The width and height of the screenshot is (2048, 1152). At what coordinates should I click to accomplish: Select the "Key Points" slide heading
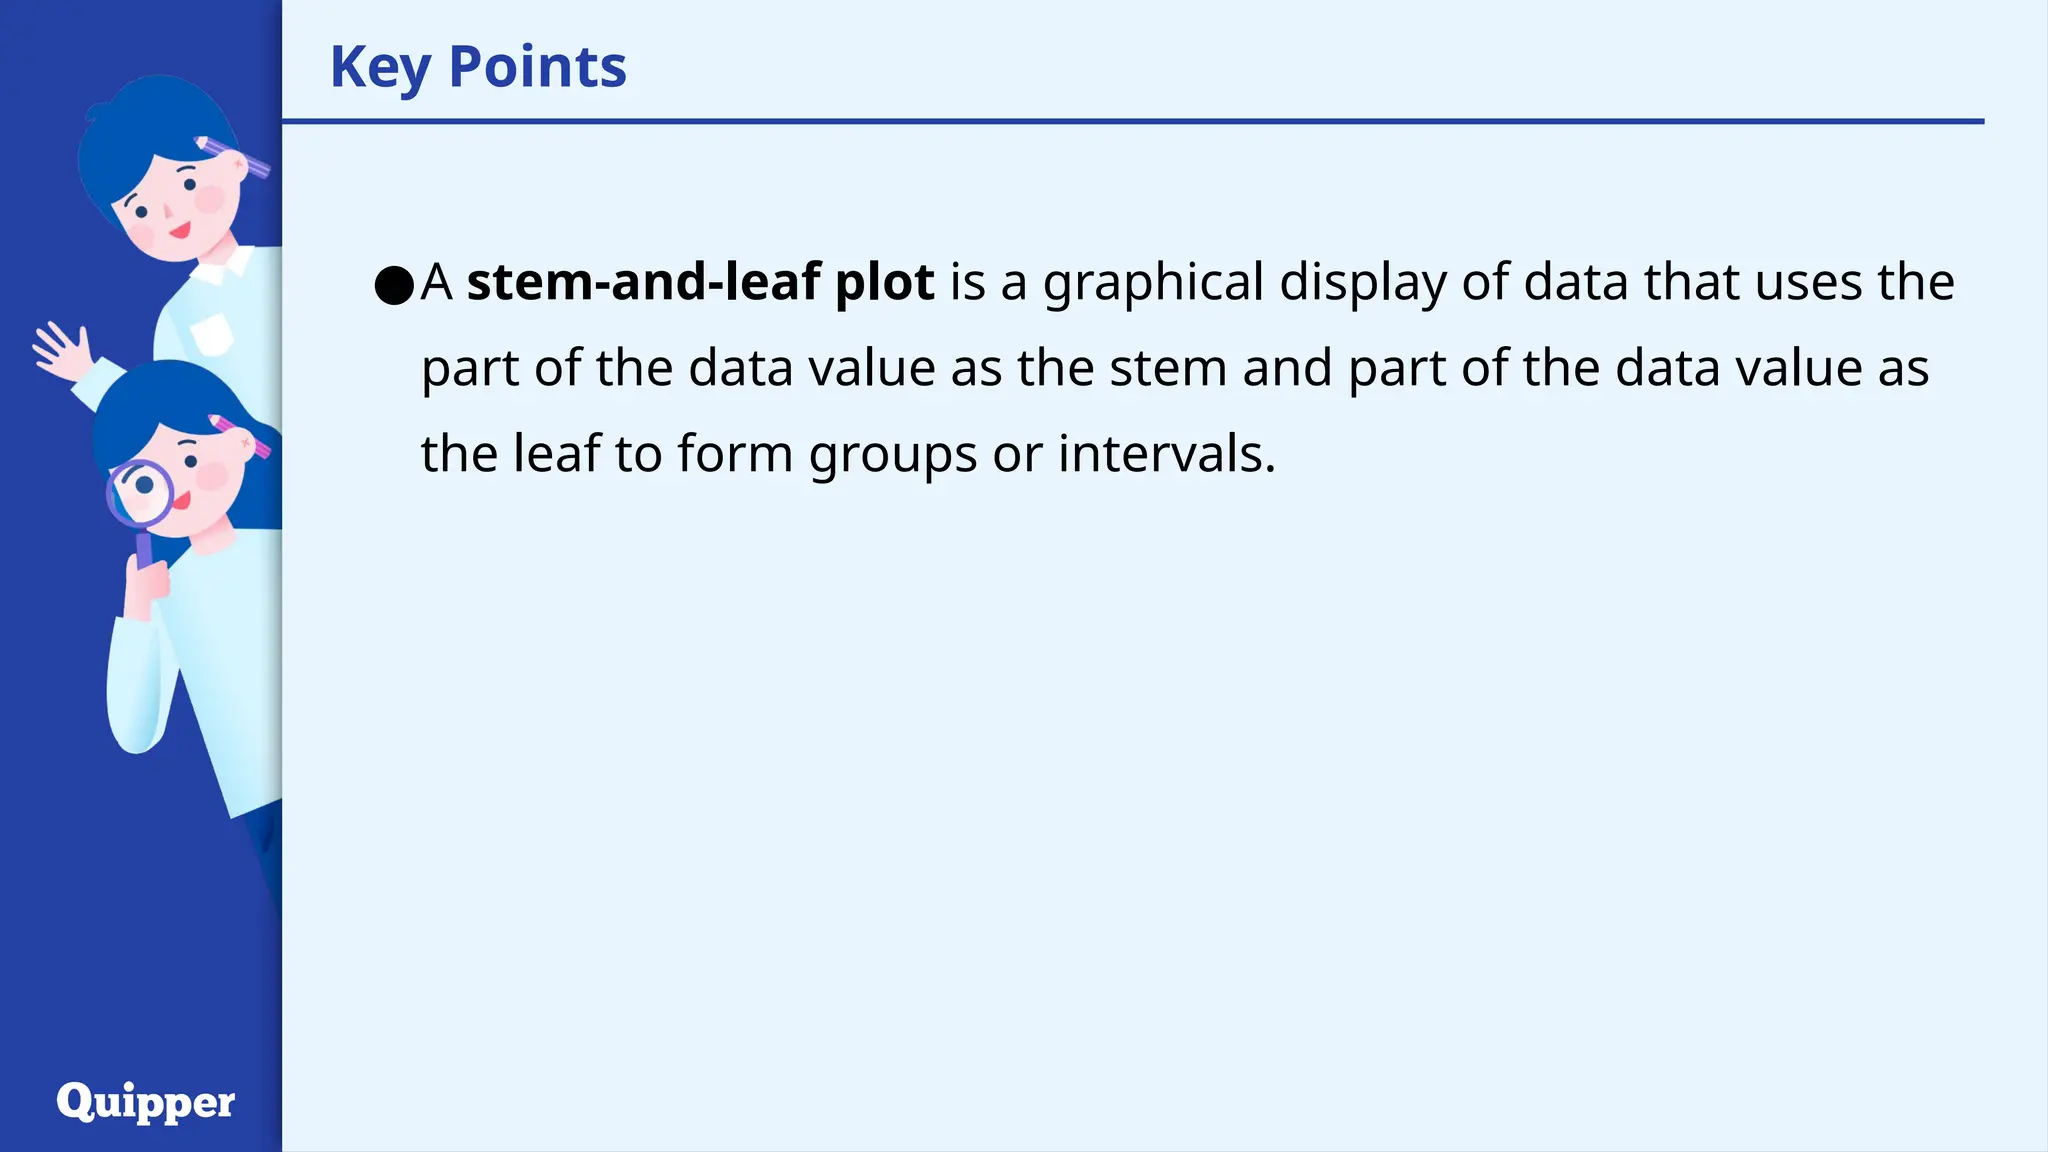coord(478,67)
